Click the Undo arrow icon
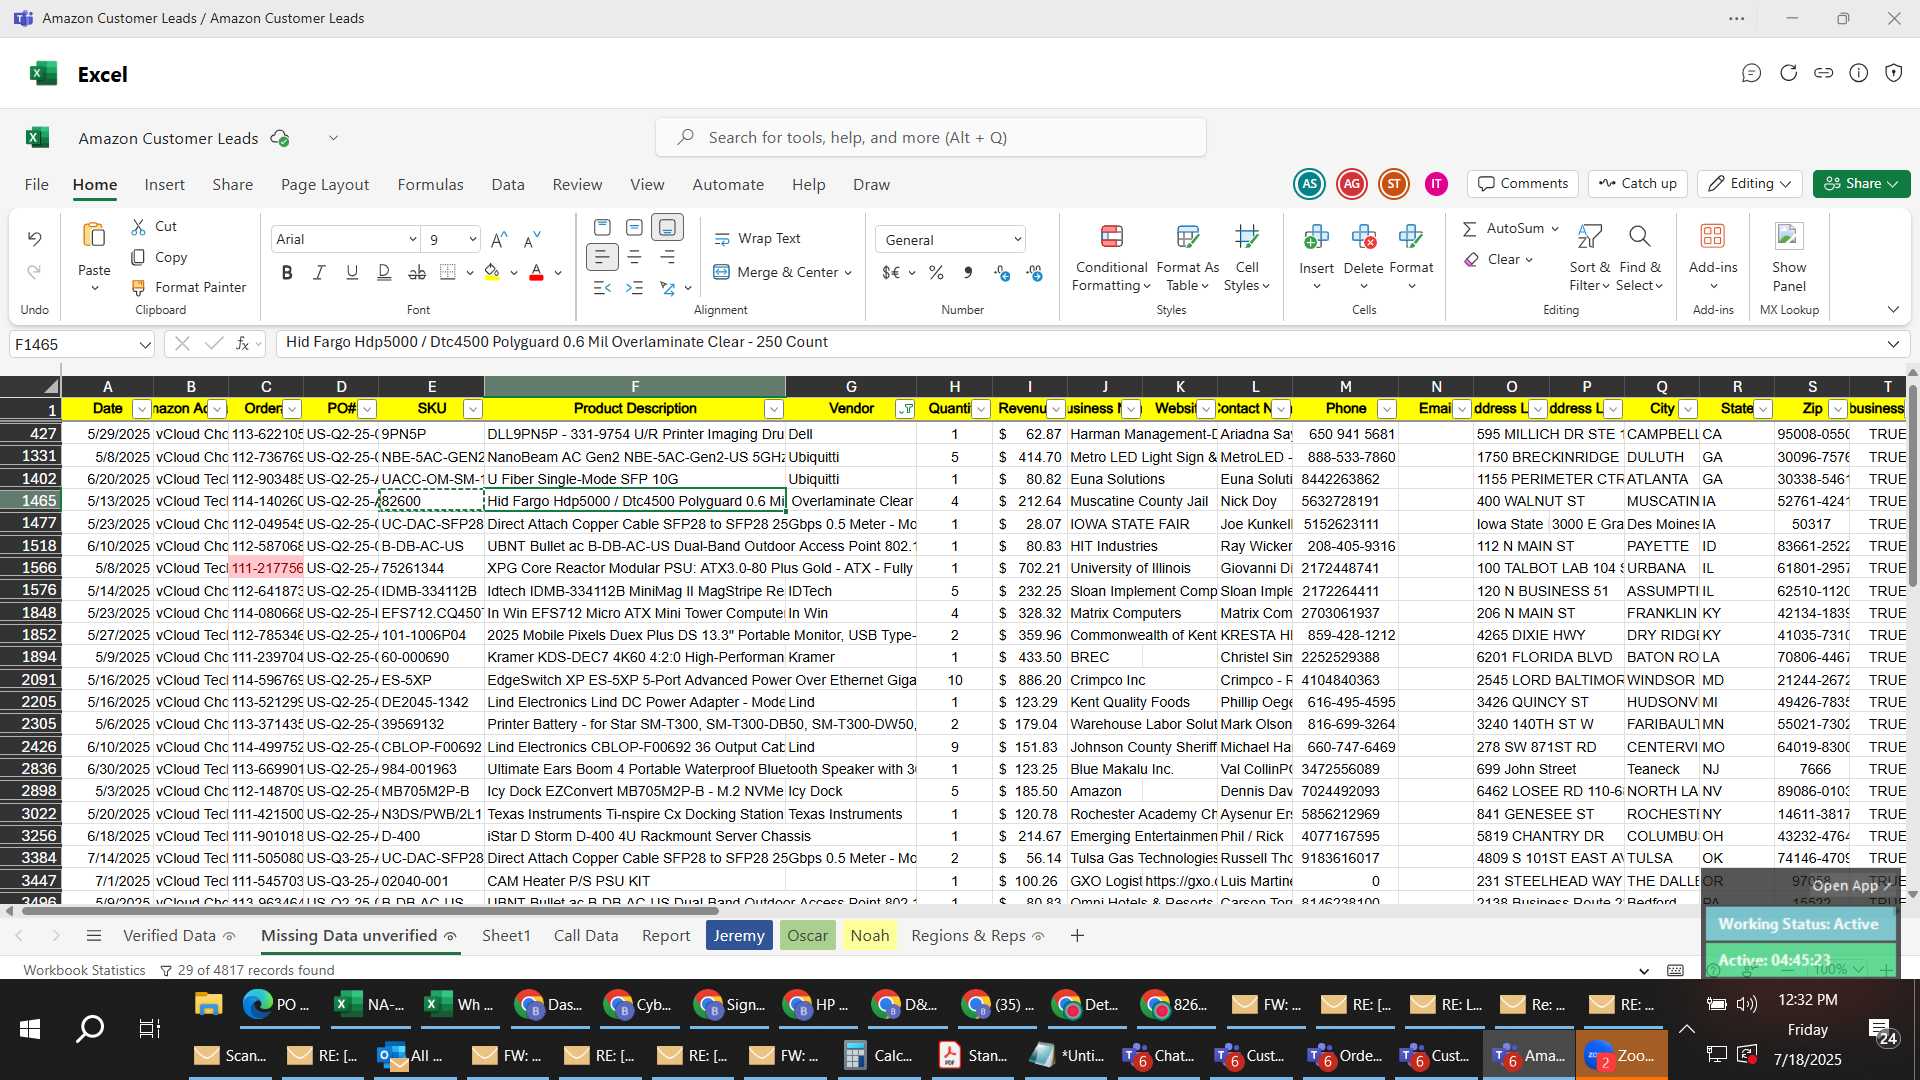Image resolution: width=1920 pixels, height=1080 pixels. pyautogui.click(x=34, y=238)
